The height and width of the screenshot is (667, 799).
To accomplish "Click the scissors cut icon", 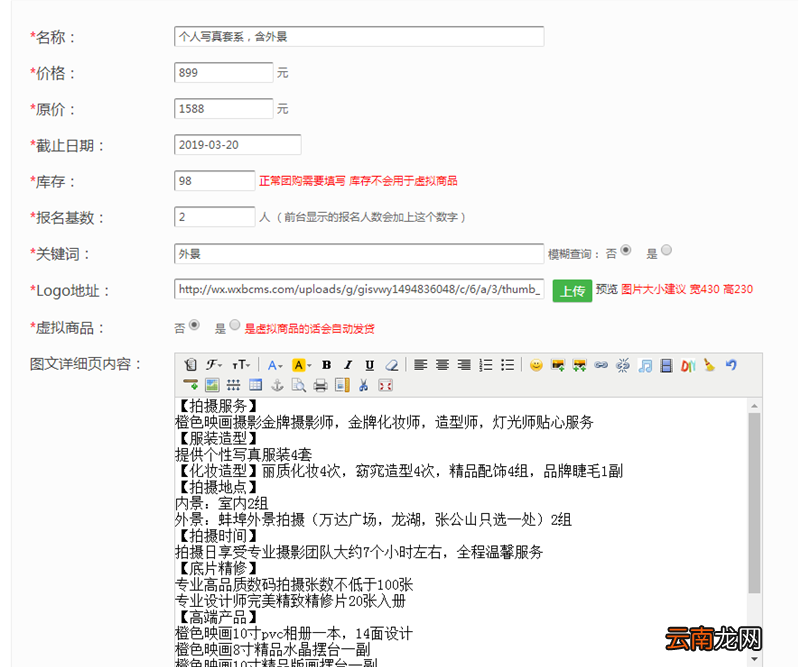I will point(363,385).
